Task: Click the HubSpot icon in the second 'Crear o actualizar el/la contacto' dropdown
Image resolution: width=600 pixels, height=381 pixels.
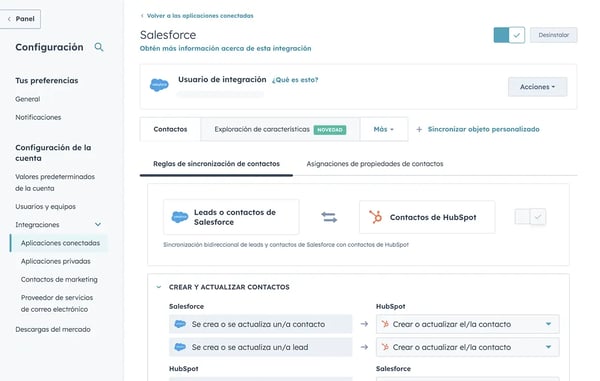Action: pos(385,347)
